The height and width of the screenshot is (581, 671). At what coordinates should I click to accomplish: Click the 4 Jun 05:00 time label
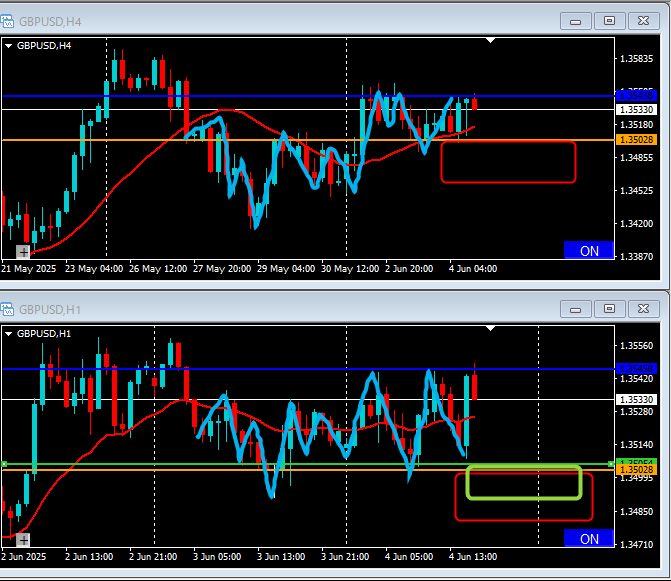[x=409, y=557]
